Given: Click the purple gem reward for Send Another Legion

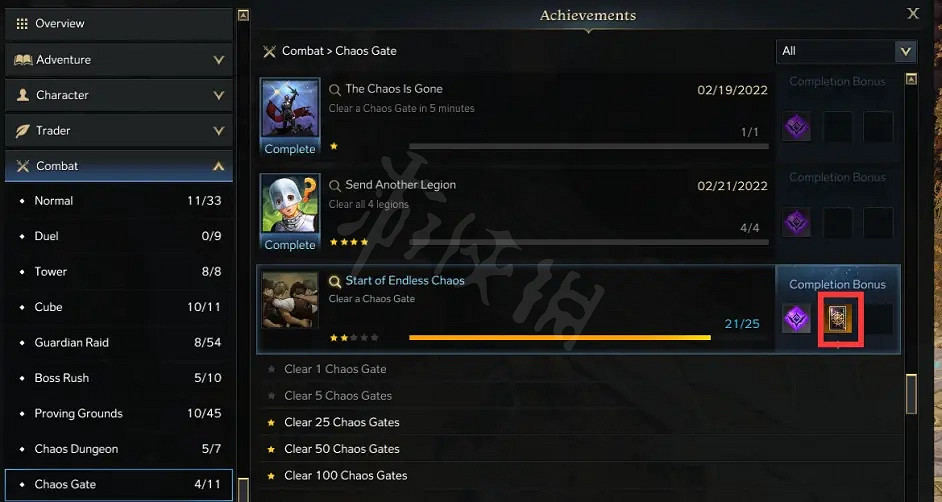Looking at the screenshot, I should (x=797, y=223).
